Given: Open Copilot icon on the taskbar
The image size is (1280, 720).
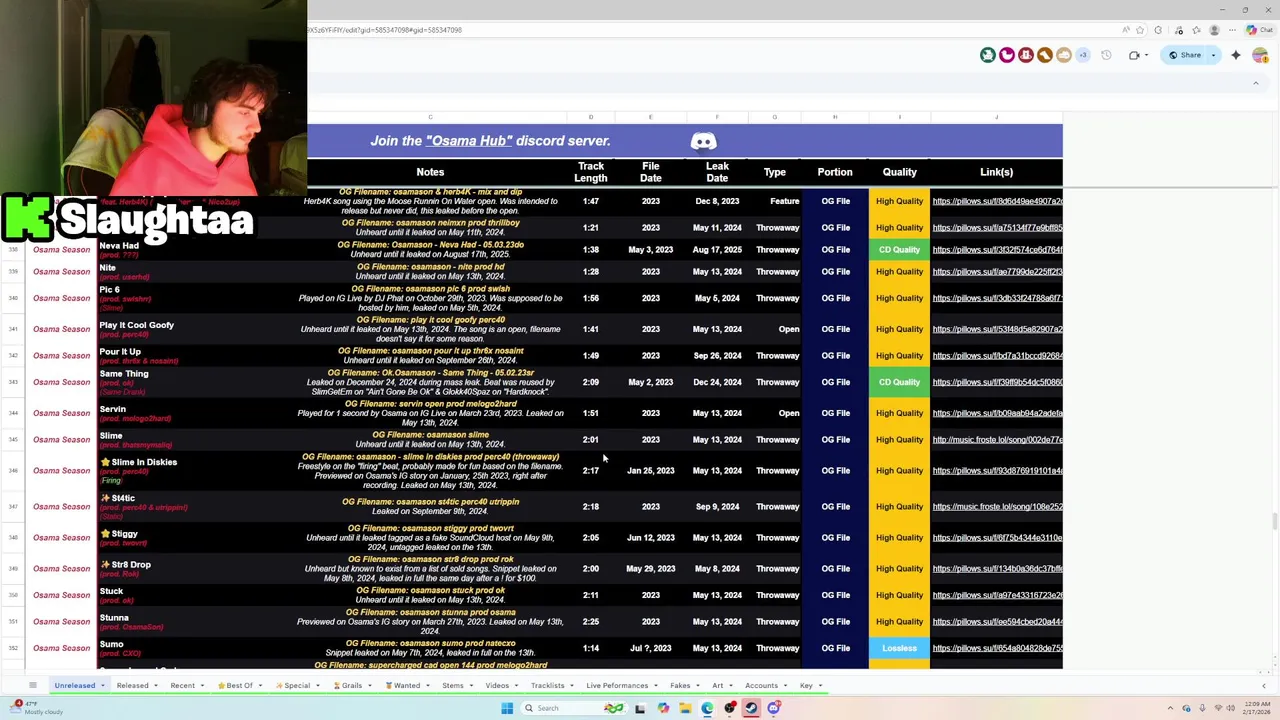Looking at the screenshot, I should pos(663,708).
